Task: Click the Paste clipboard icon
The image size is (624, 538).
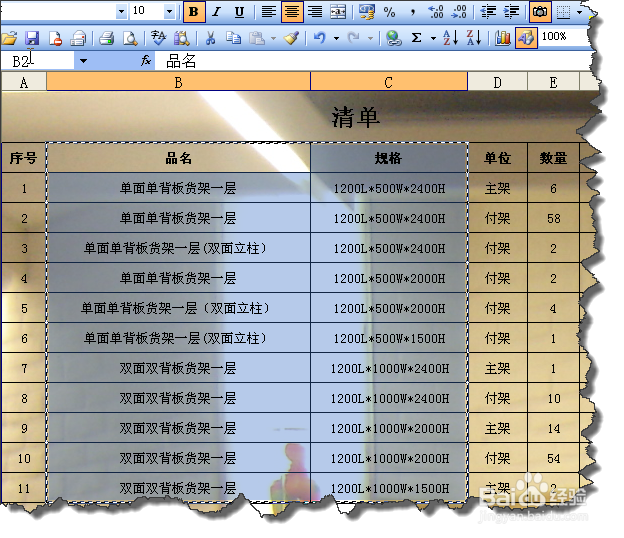Action: [257, 38]
